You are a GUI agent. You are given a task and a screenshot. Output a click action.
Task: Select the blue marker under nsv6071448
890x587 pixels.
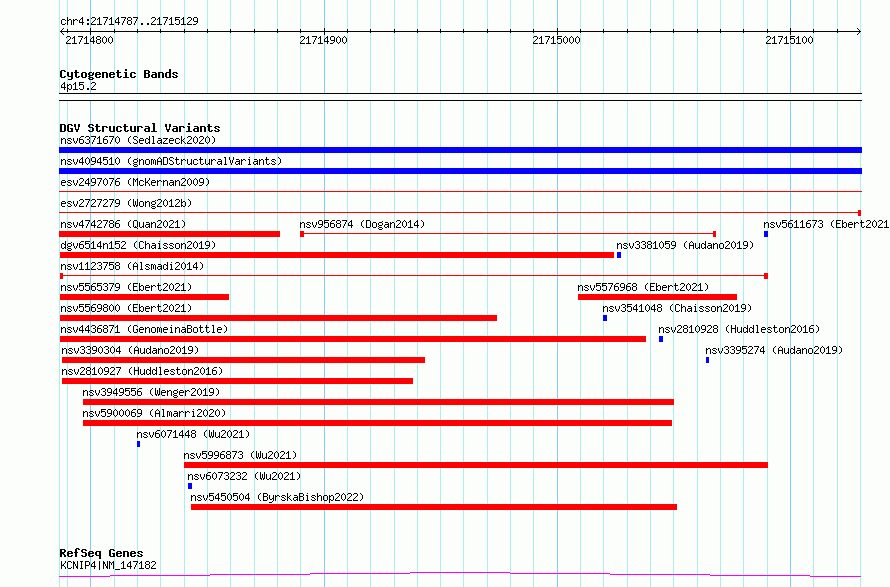point(138,444)
